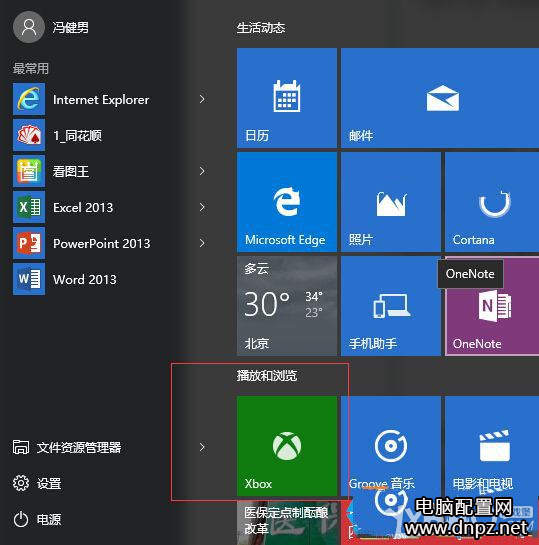Open the Groove 音乐 tile
Screen dimensions: 539x545
(x=391, y=446)
